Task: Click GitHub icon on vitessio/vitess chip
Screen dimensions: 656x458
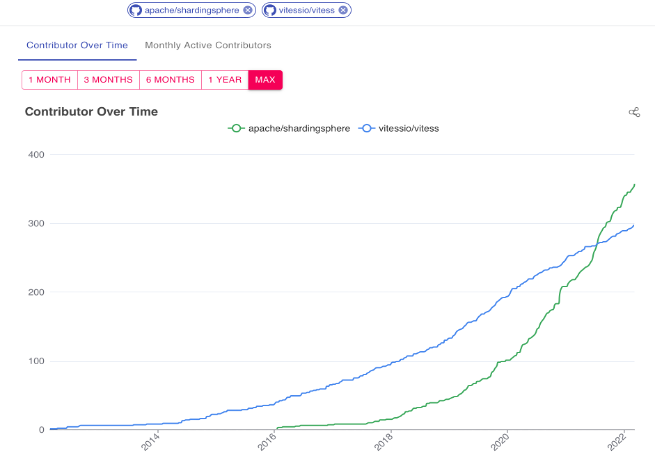Action: coord(270,10)
